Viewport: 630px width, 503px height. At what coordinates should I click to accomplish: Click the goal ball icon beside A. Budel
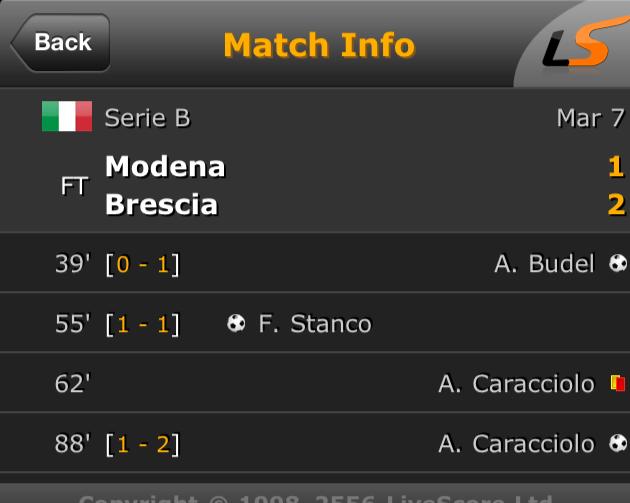point(617,264)
